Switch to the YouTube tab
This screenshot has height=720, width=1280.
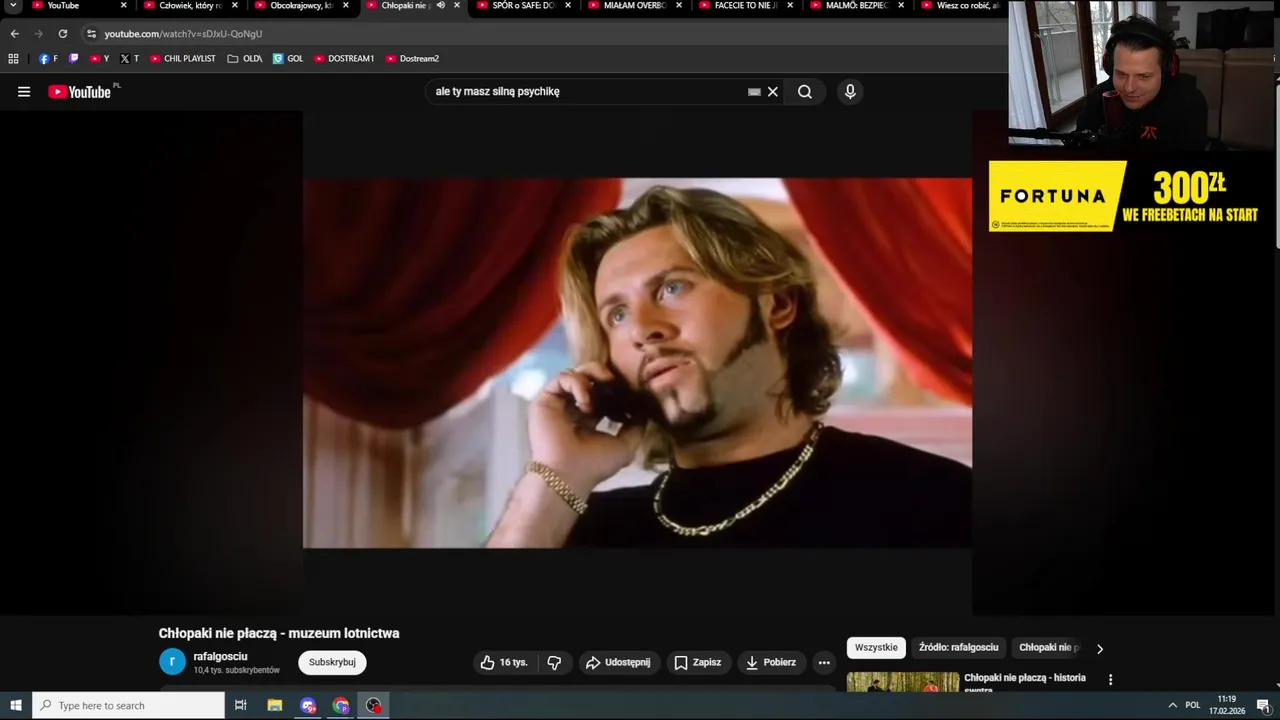63,5
